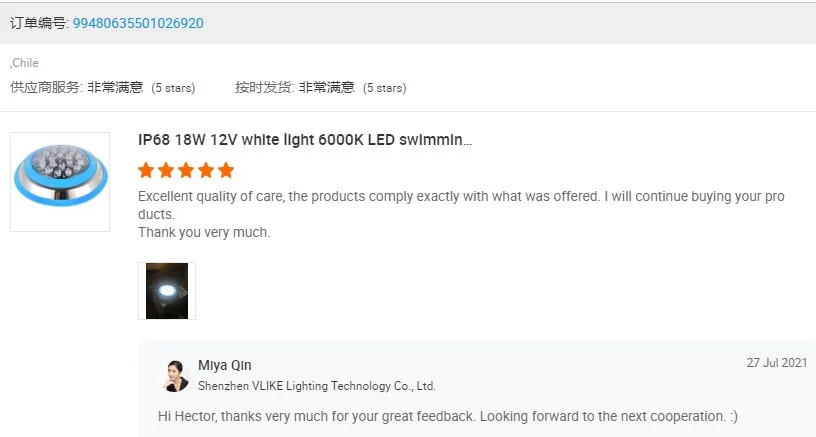The width and height of the screenshot is (816, 437).
Task: Click the 按时发货 rating label
Action: (264, 88)
